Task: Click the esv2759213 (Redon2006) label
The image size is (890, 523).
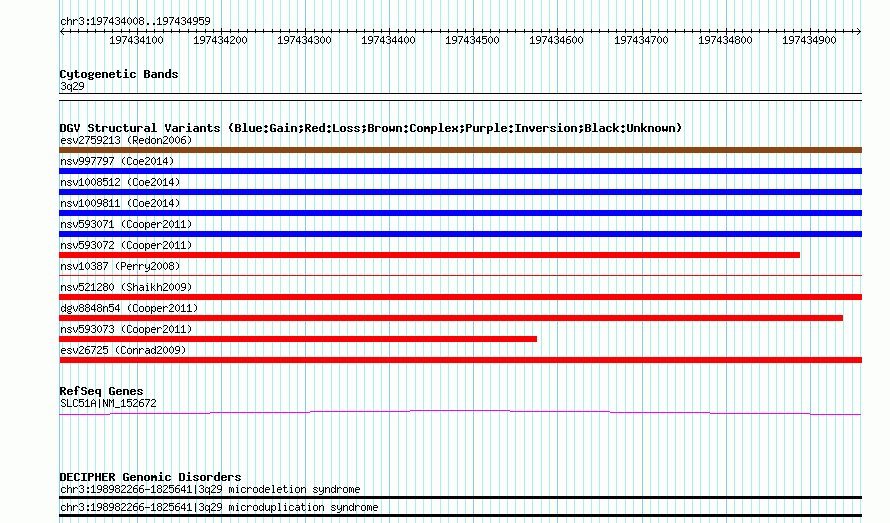Action: point(126,140)
